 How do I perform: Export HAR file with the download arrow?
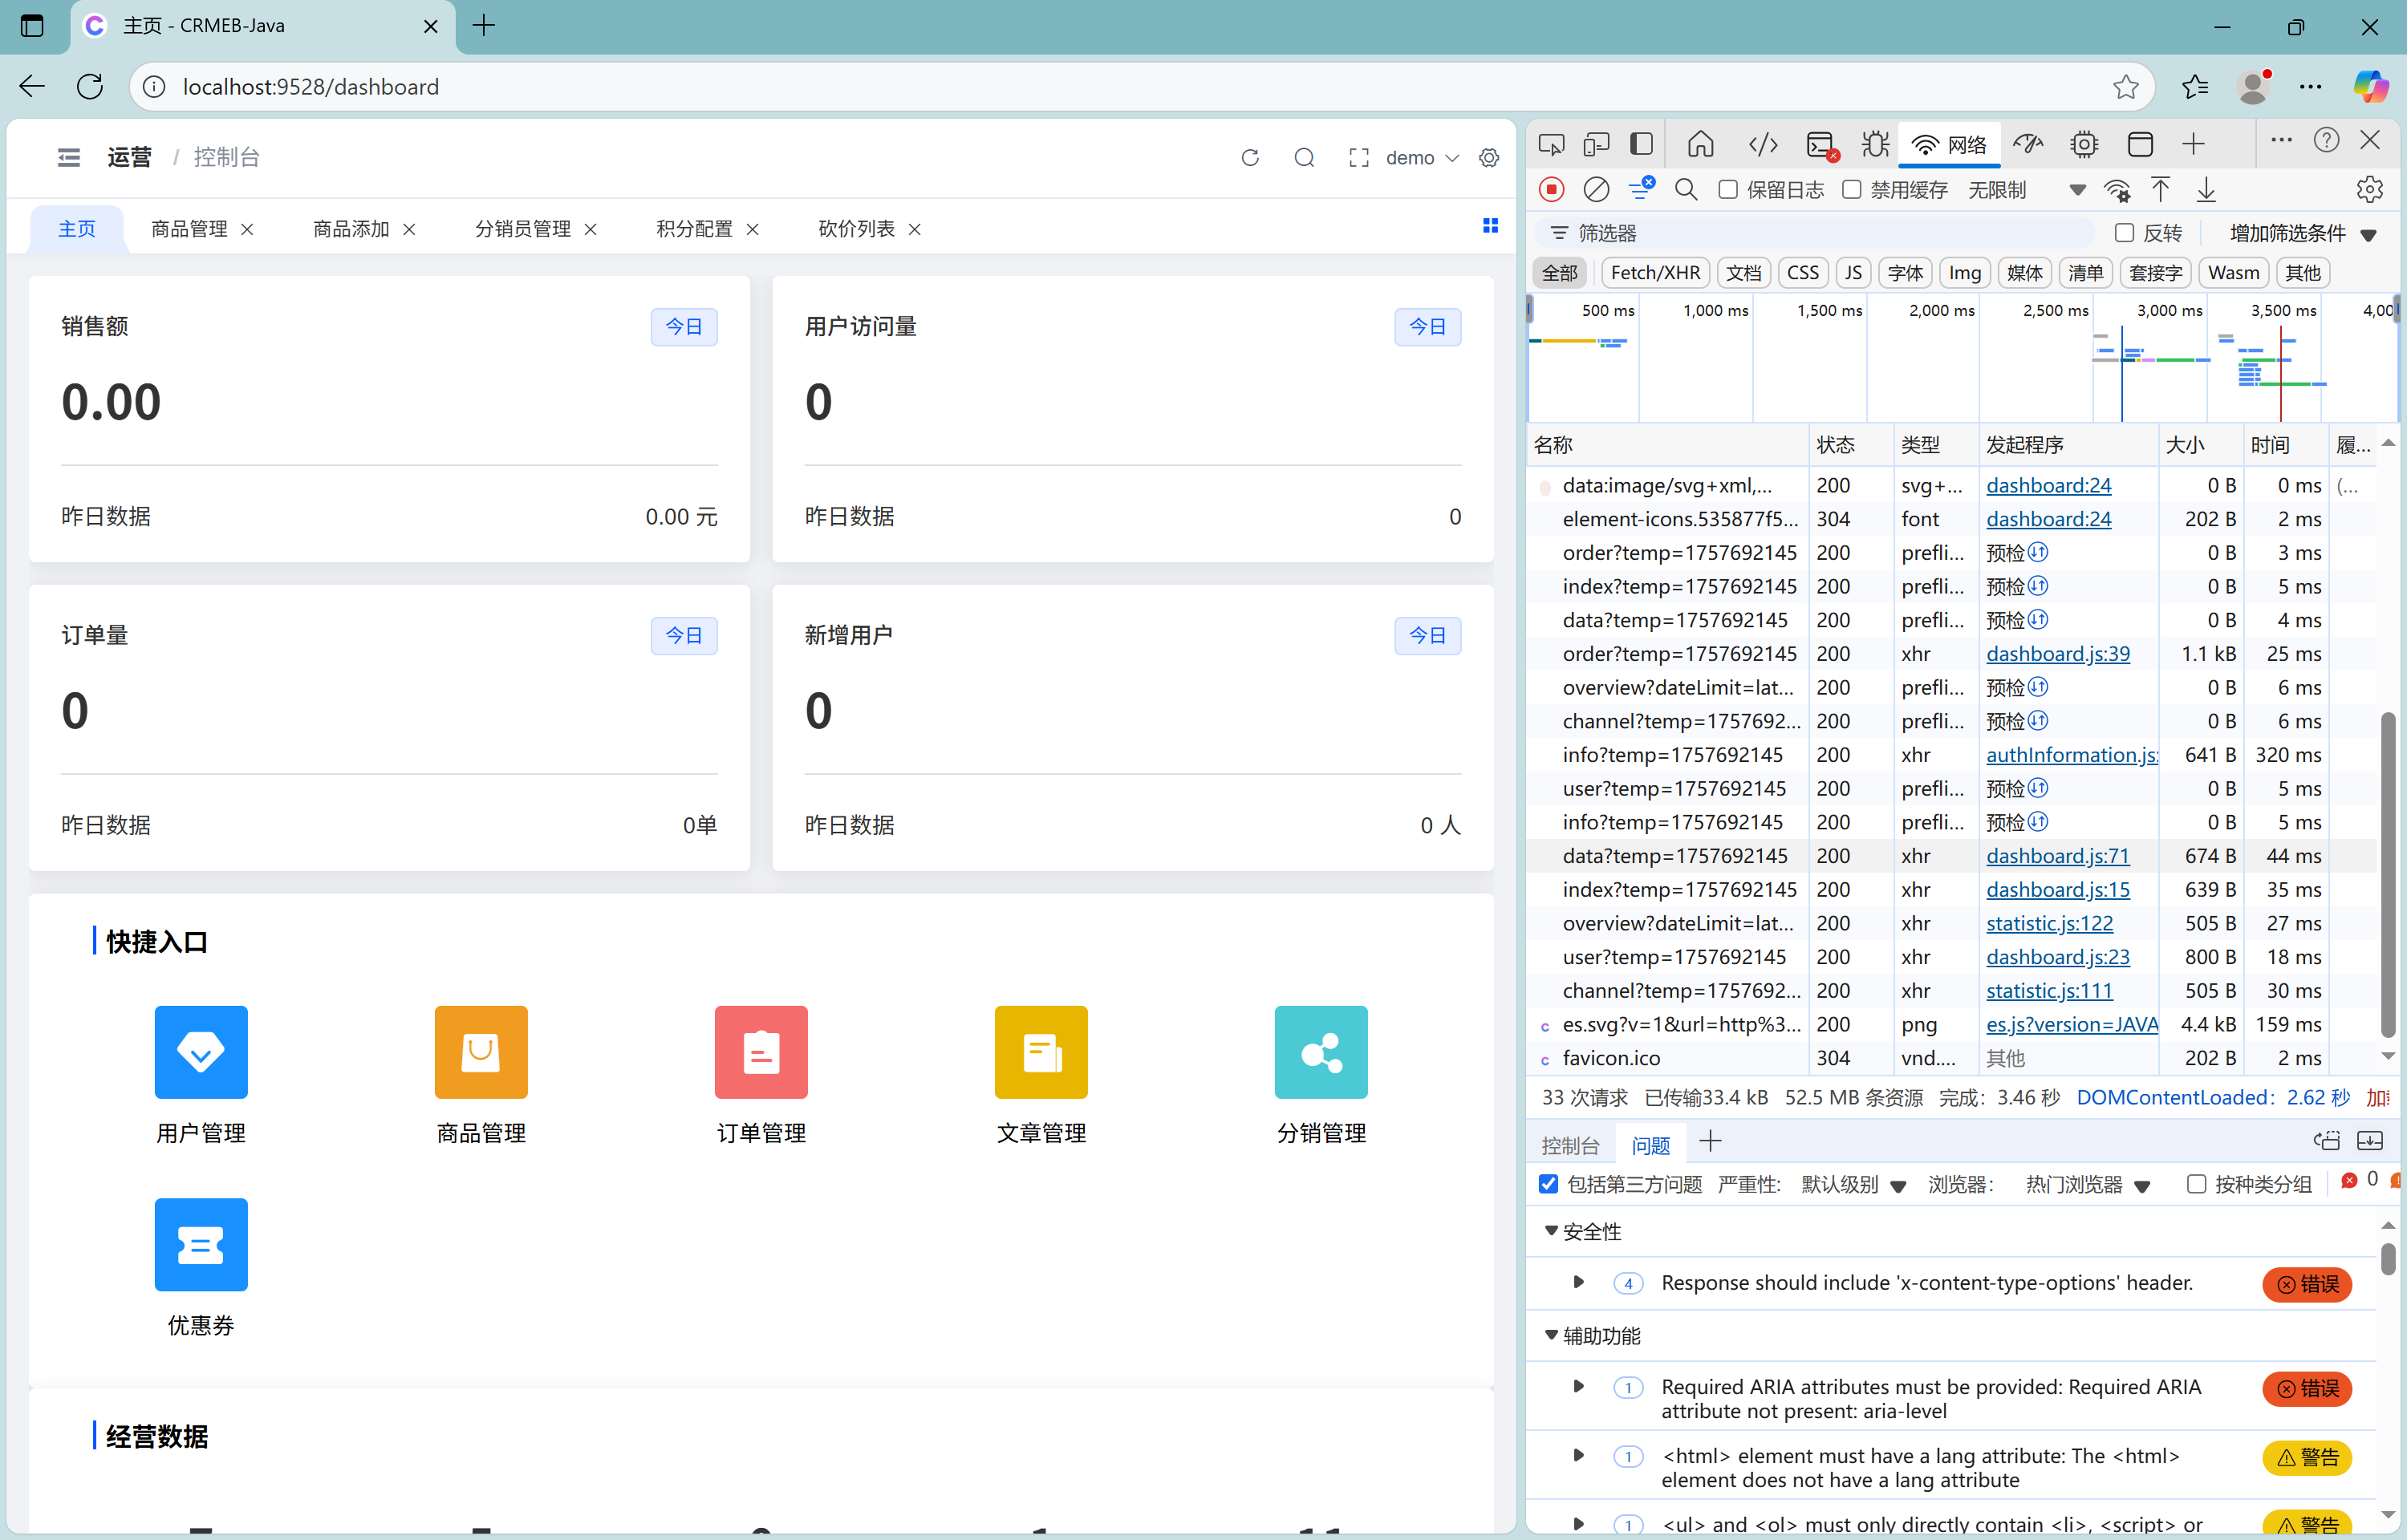(2206, 189)
